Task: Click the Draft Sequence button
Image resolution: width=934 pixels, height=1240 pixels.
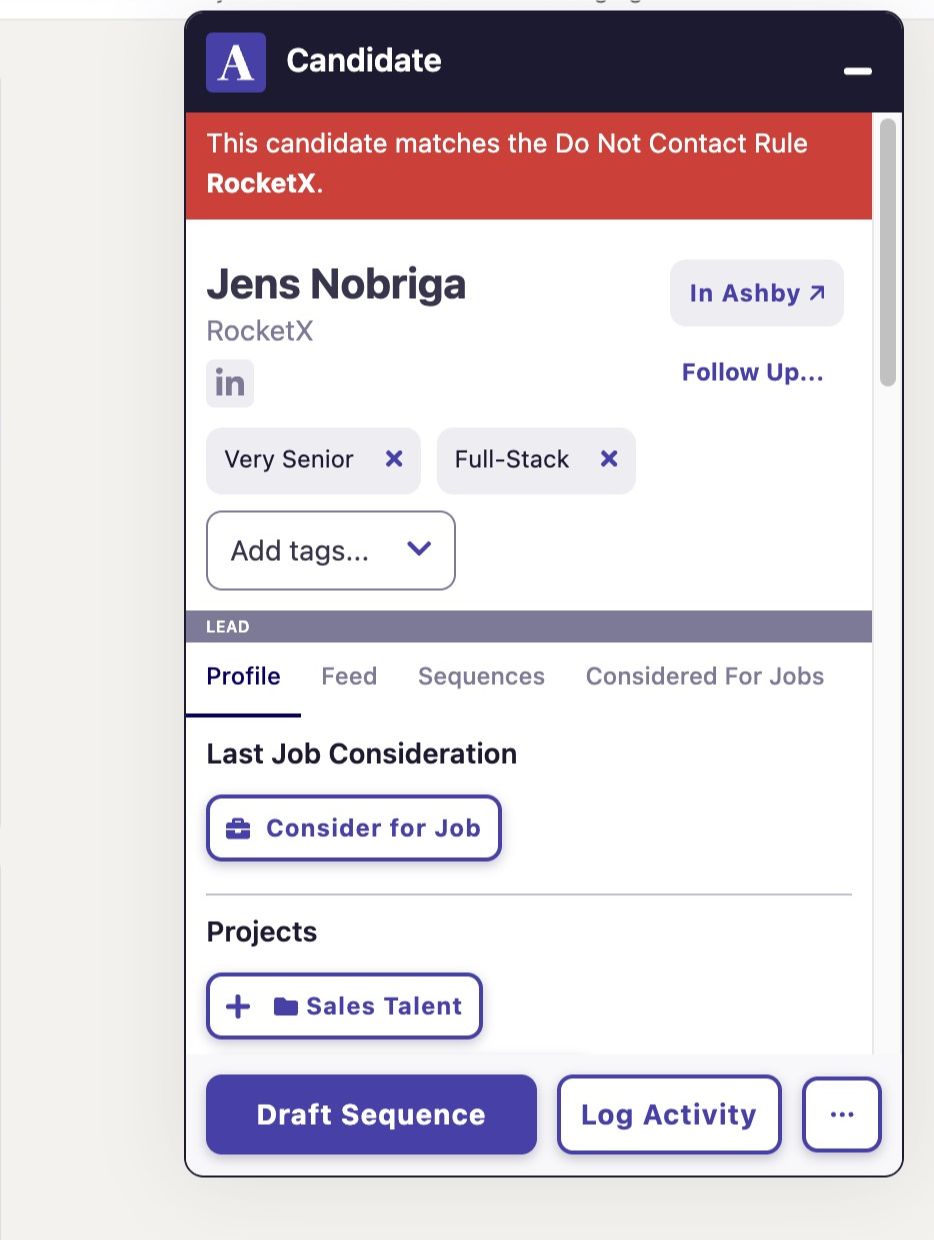Action: [371, 1115]
